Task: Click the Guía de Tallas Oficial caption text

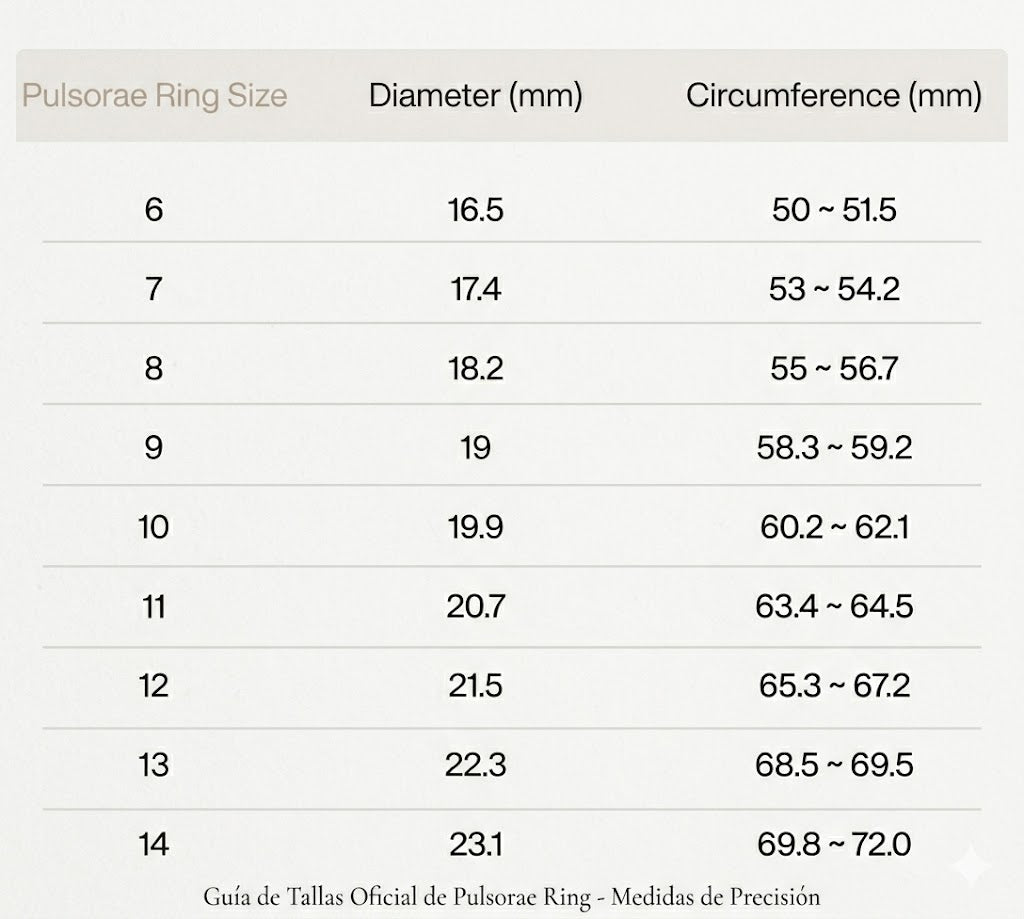Action: [511, 896]
